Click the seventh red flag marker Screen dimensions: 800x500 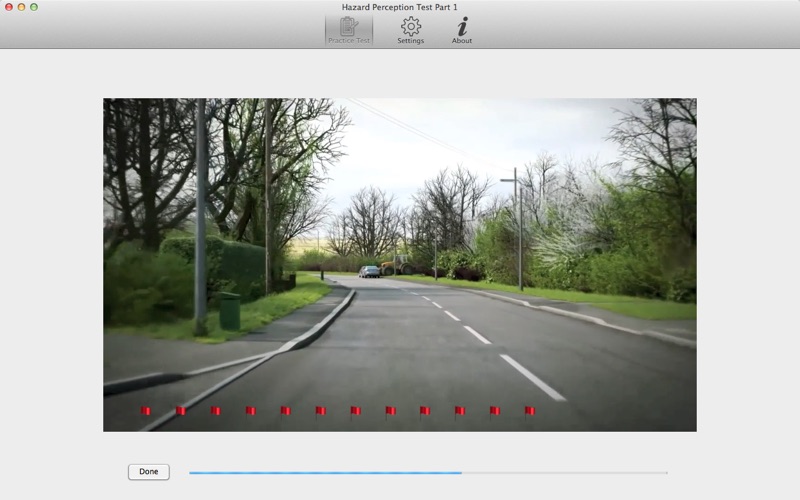(x=356, y=411)
